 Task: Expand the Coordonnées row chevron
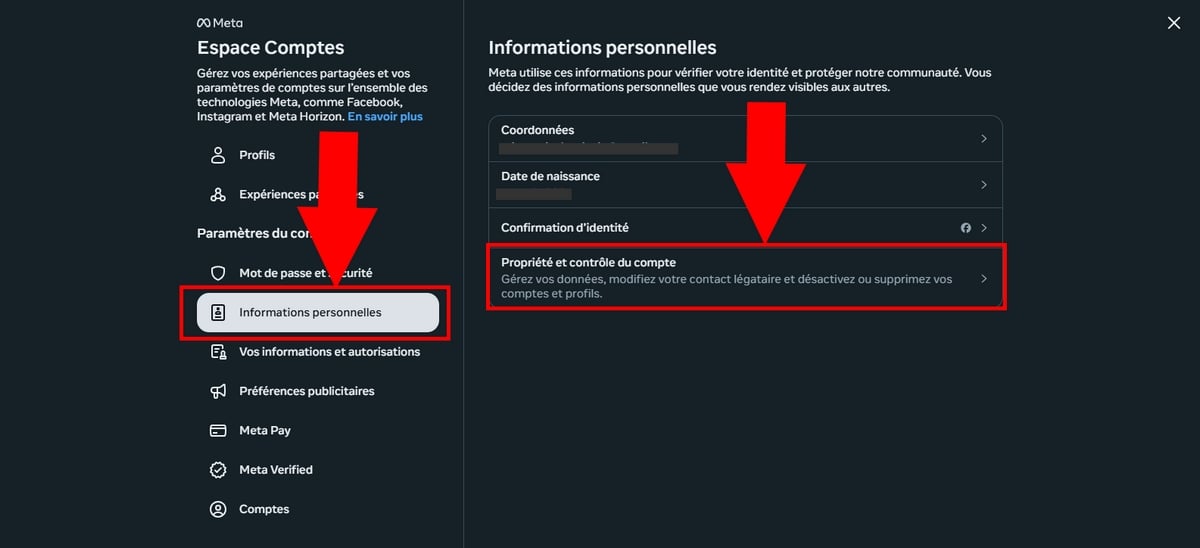click(984, 139)
